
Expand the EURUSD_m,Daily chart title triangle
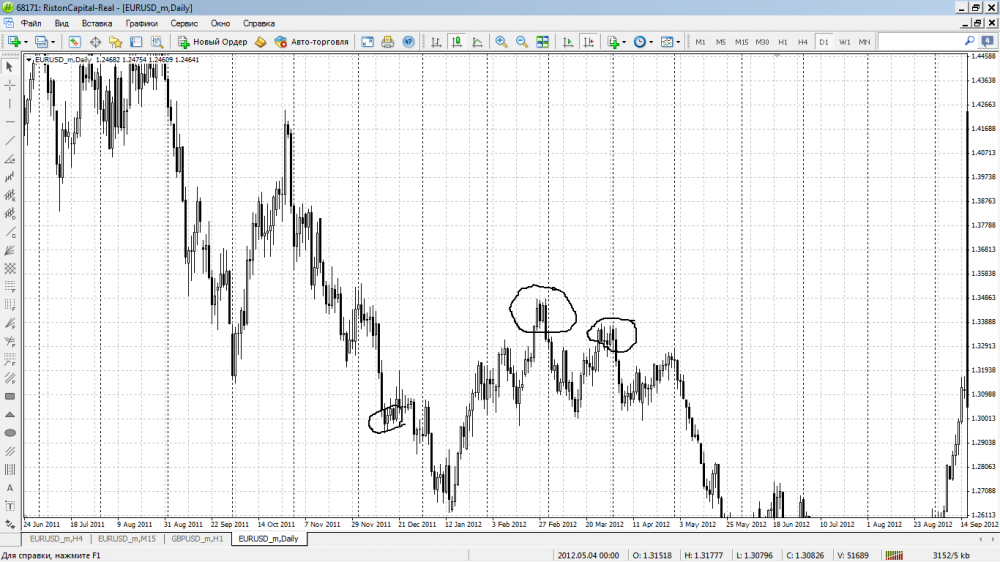[x=29, y=60]
